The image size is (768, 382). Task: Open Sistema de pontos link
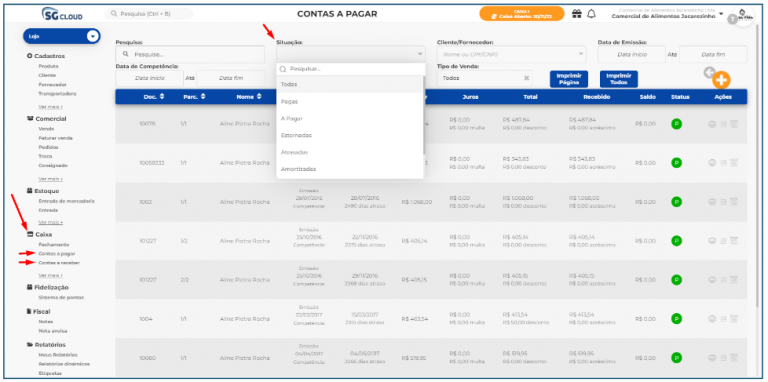(61, 297)
